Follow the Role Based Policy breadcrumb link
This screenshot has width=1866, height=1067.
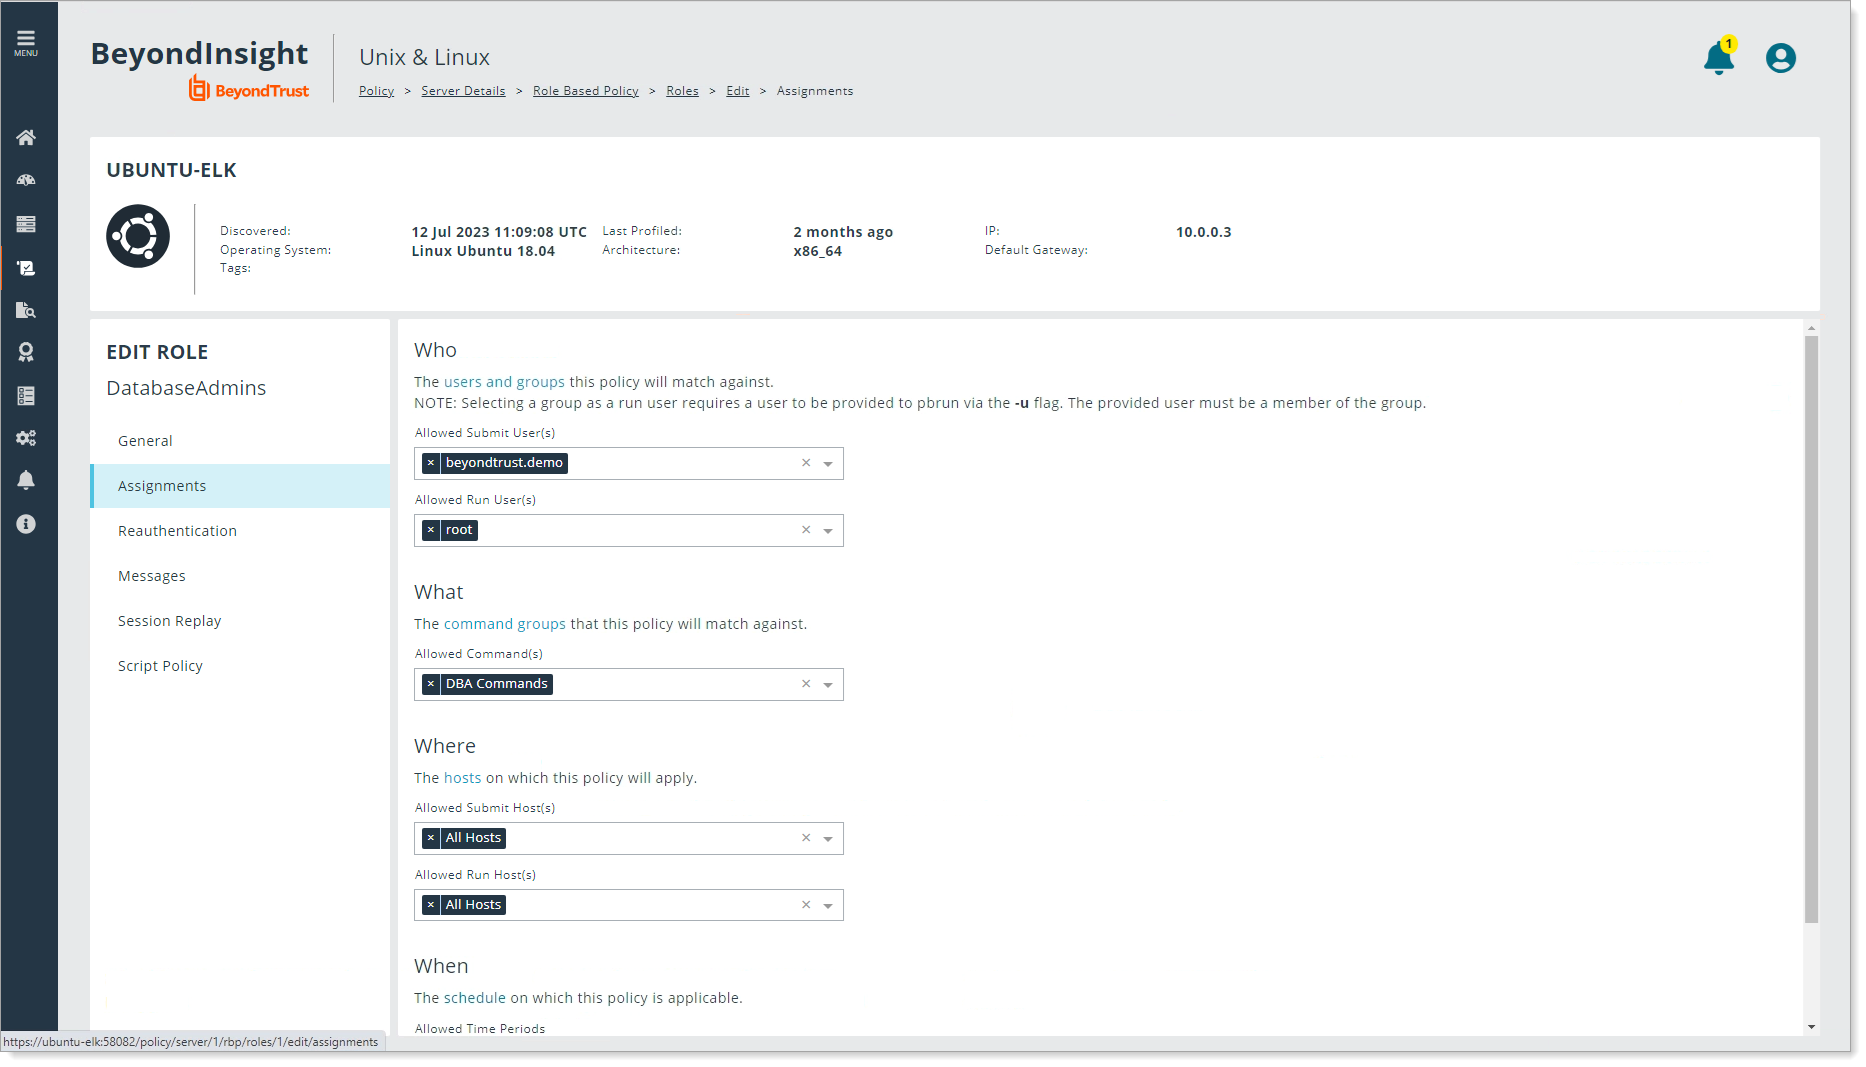point(586,91)
